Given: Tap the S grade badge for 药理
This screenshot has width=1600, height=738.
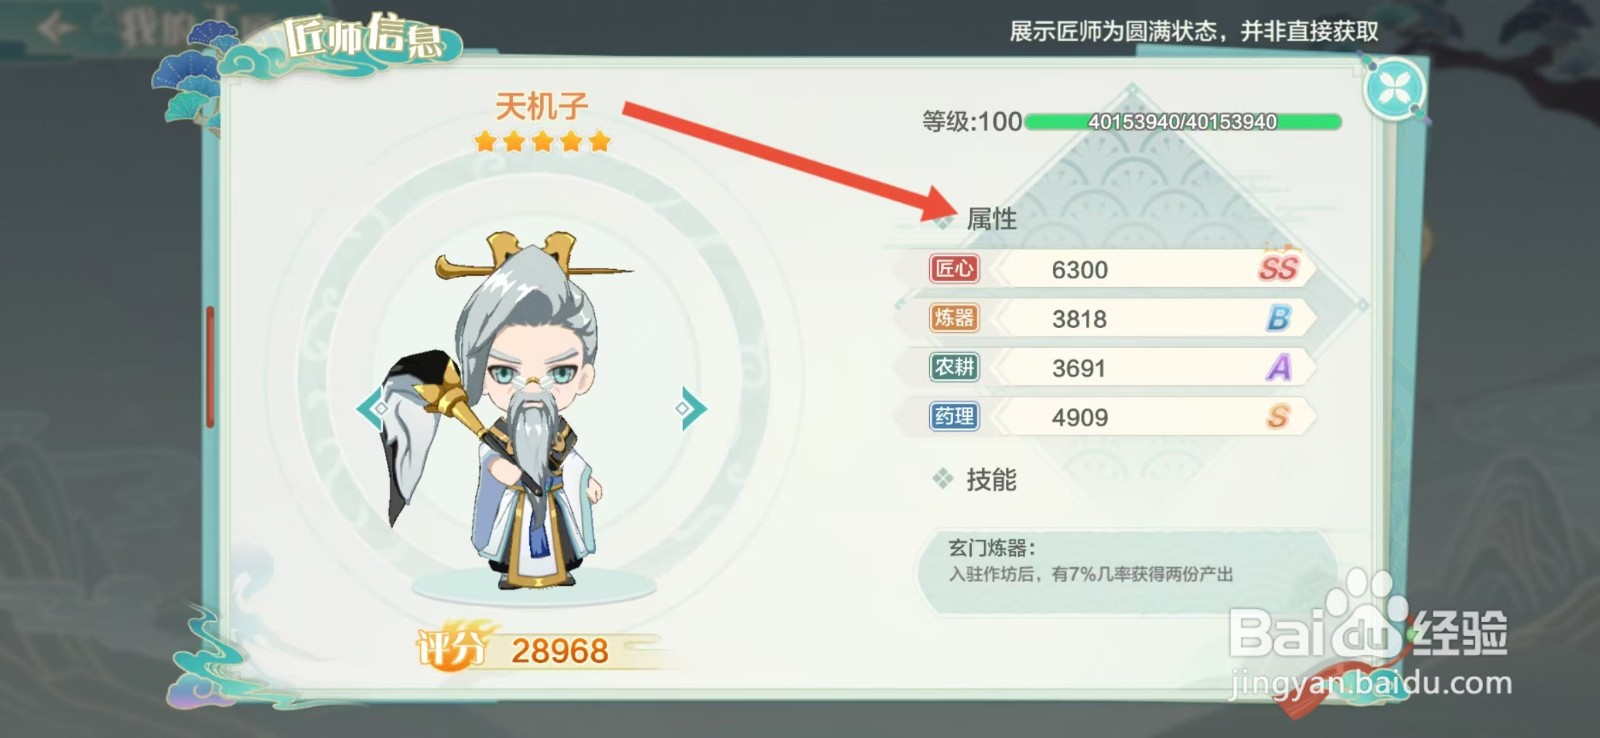Looking at the screenshot, I should pyautogui.click(x=1279, y=416).
